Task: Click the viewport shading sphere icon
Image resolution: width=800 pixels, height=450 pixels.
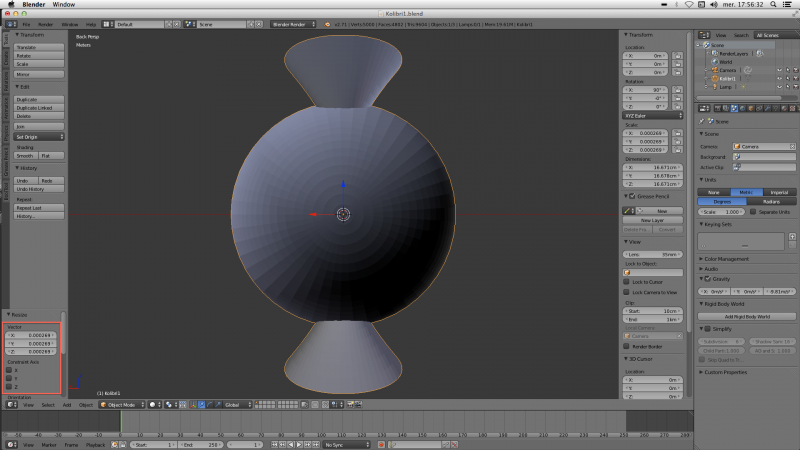Action: 154,405
